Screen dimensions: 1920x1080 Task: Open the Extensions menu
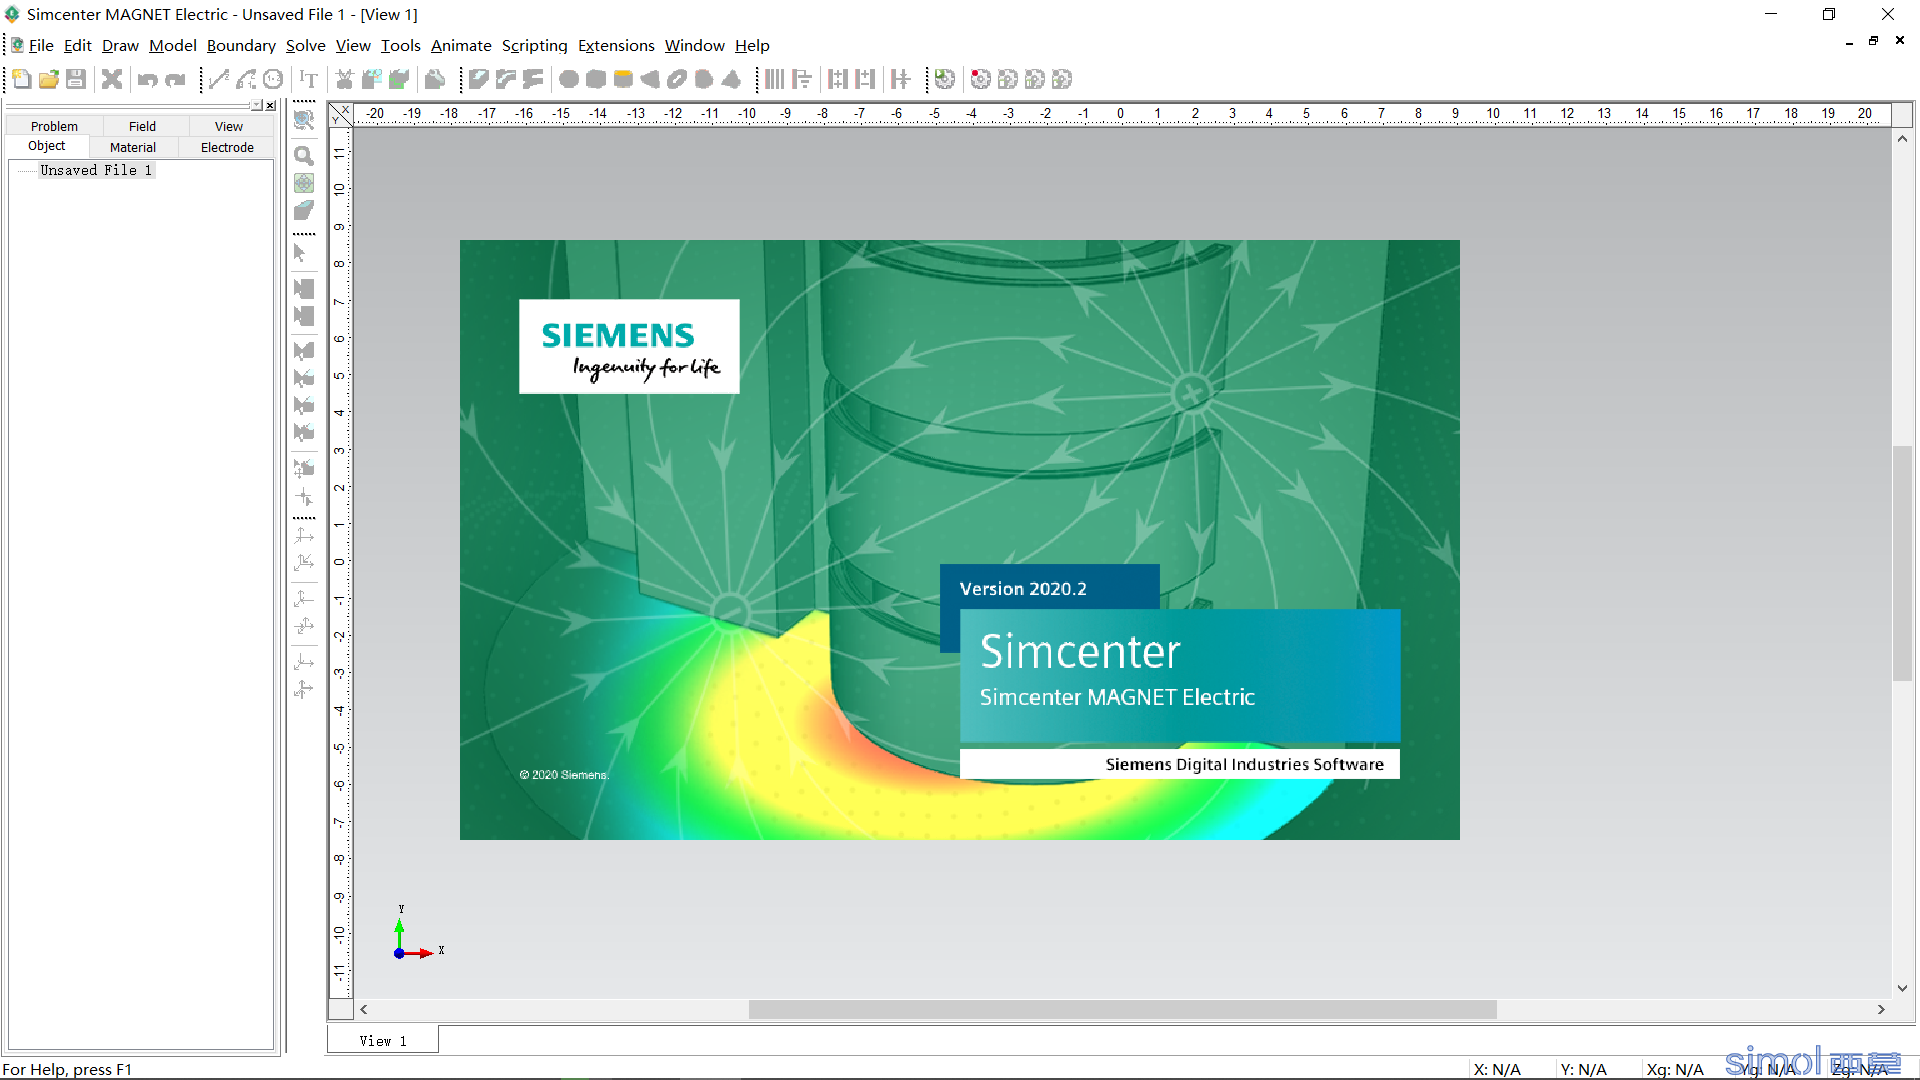616,45
